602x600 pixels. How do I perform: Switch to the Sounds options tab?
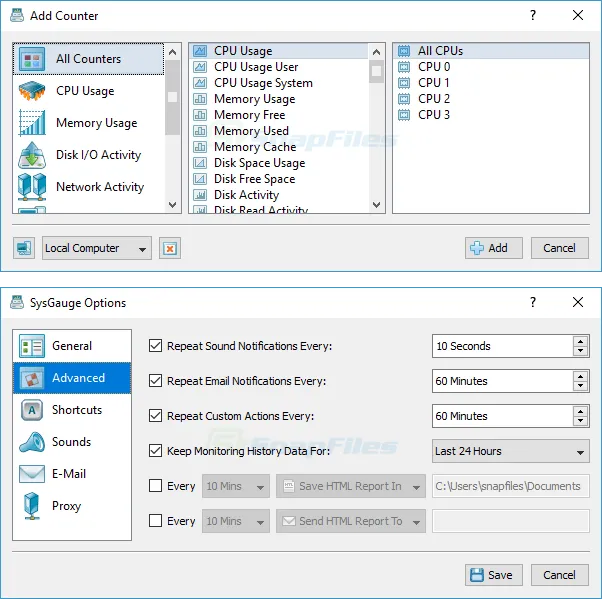[72, 442]
